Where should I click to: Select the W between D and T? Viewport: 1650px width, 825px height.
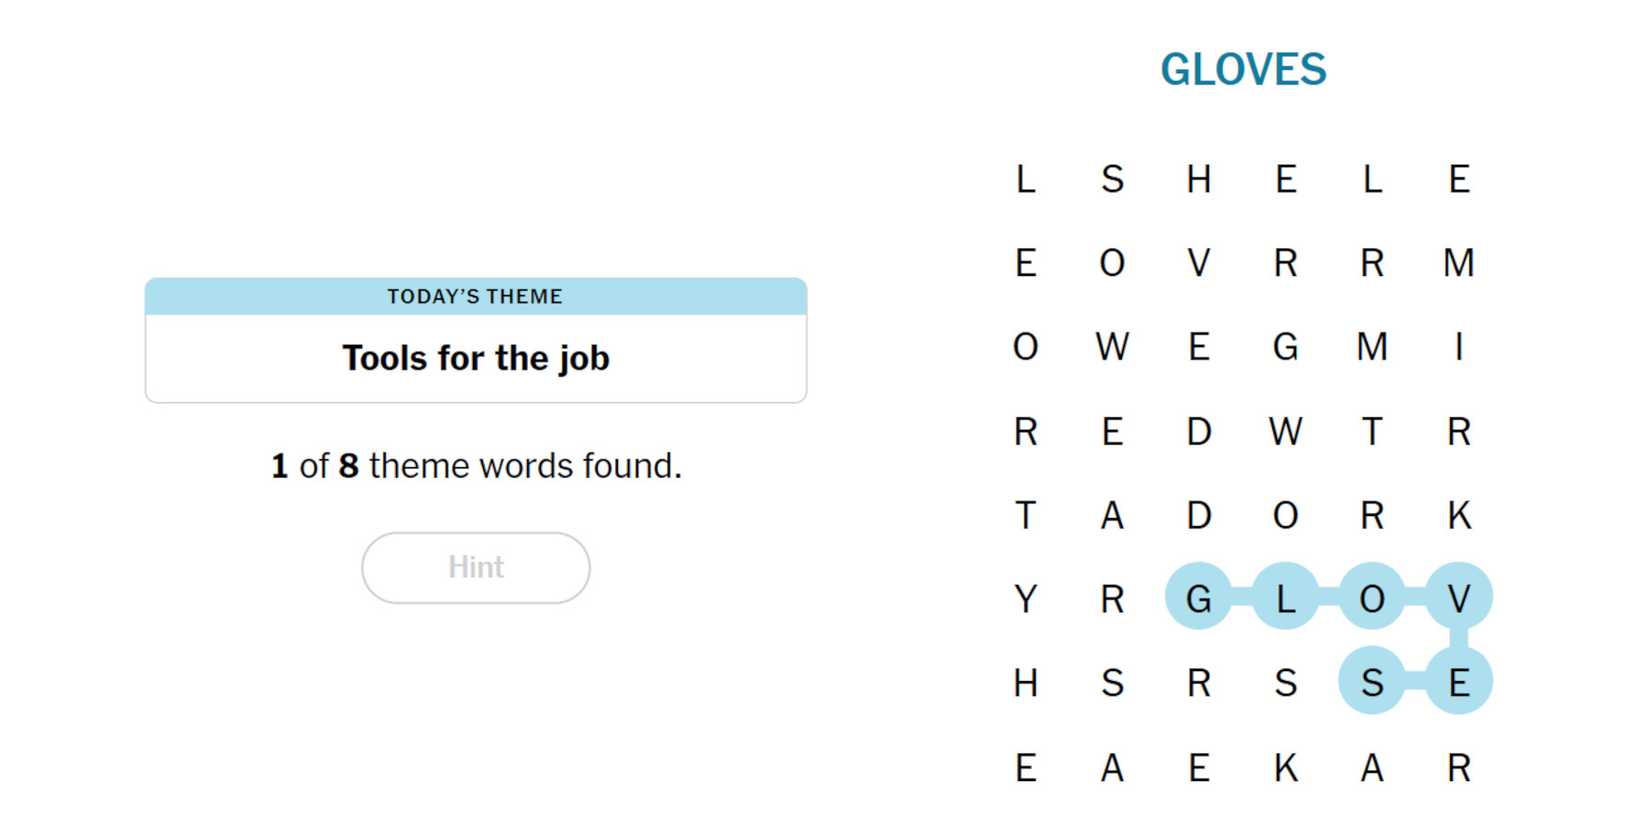tap(1285, 431)
